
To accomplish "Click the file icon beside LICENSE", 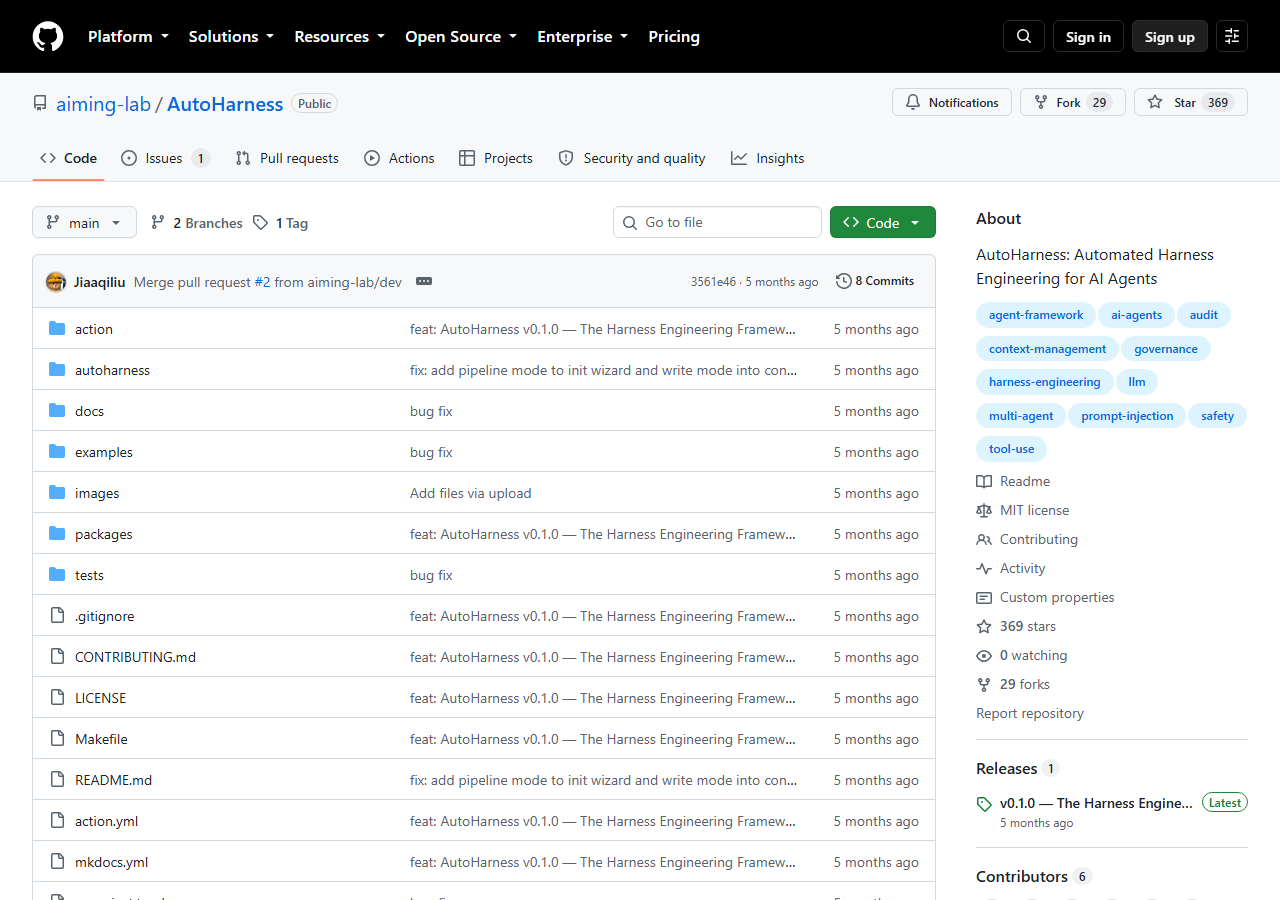I will [57, 698].
